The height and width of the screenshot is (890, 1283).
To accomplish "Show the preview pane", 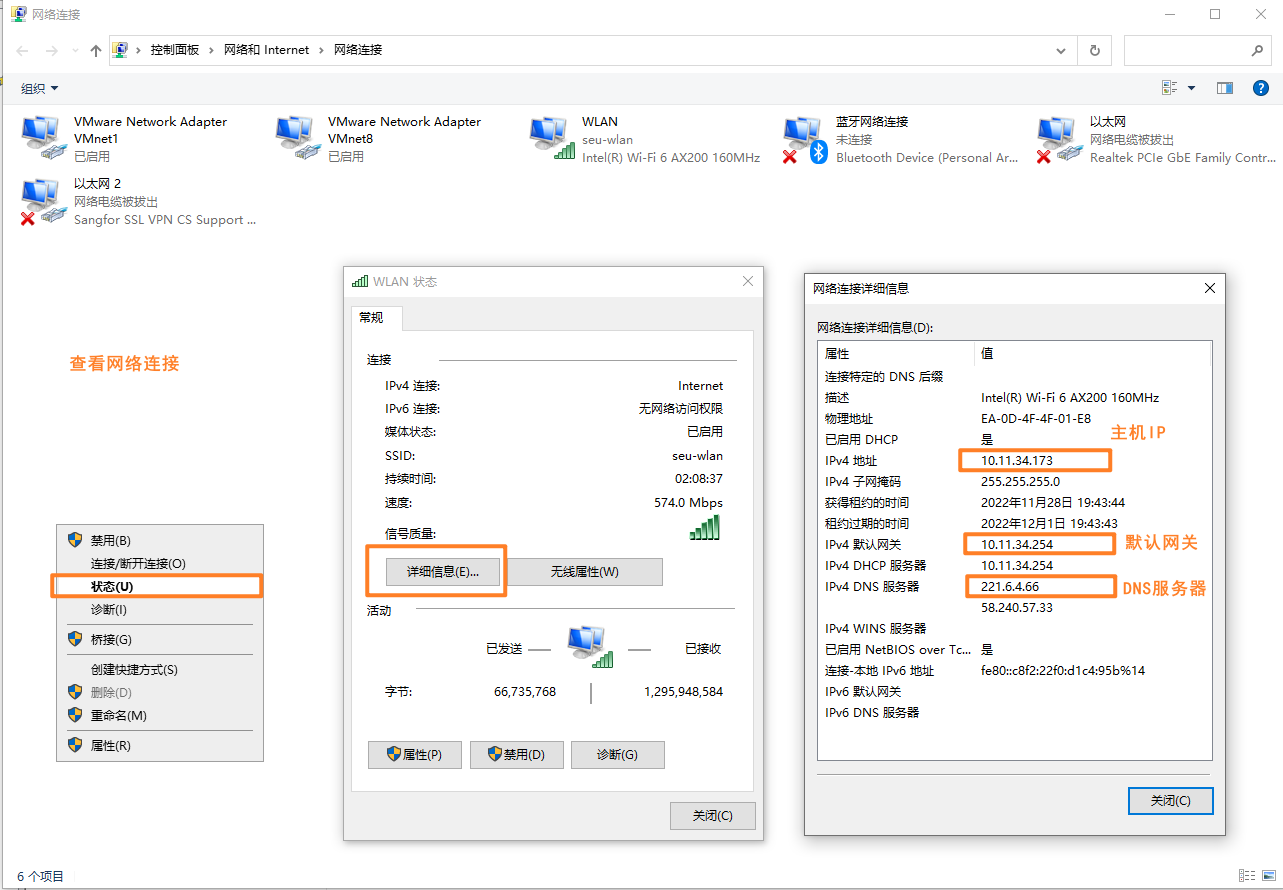I will [x=1224, y=88].
